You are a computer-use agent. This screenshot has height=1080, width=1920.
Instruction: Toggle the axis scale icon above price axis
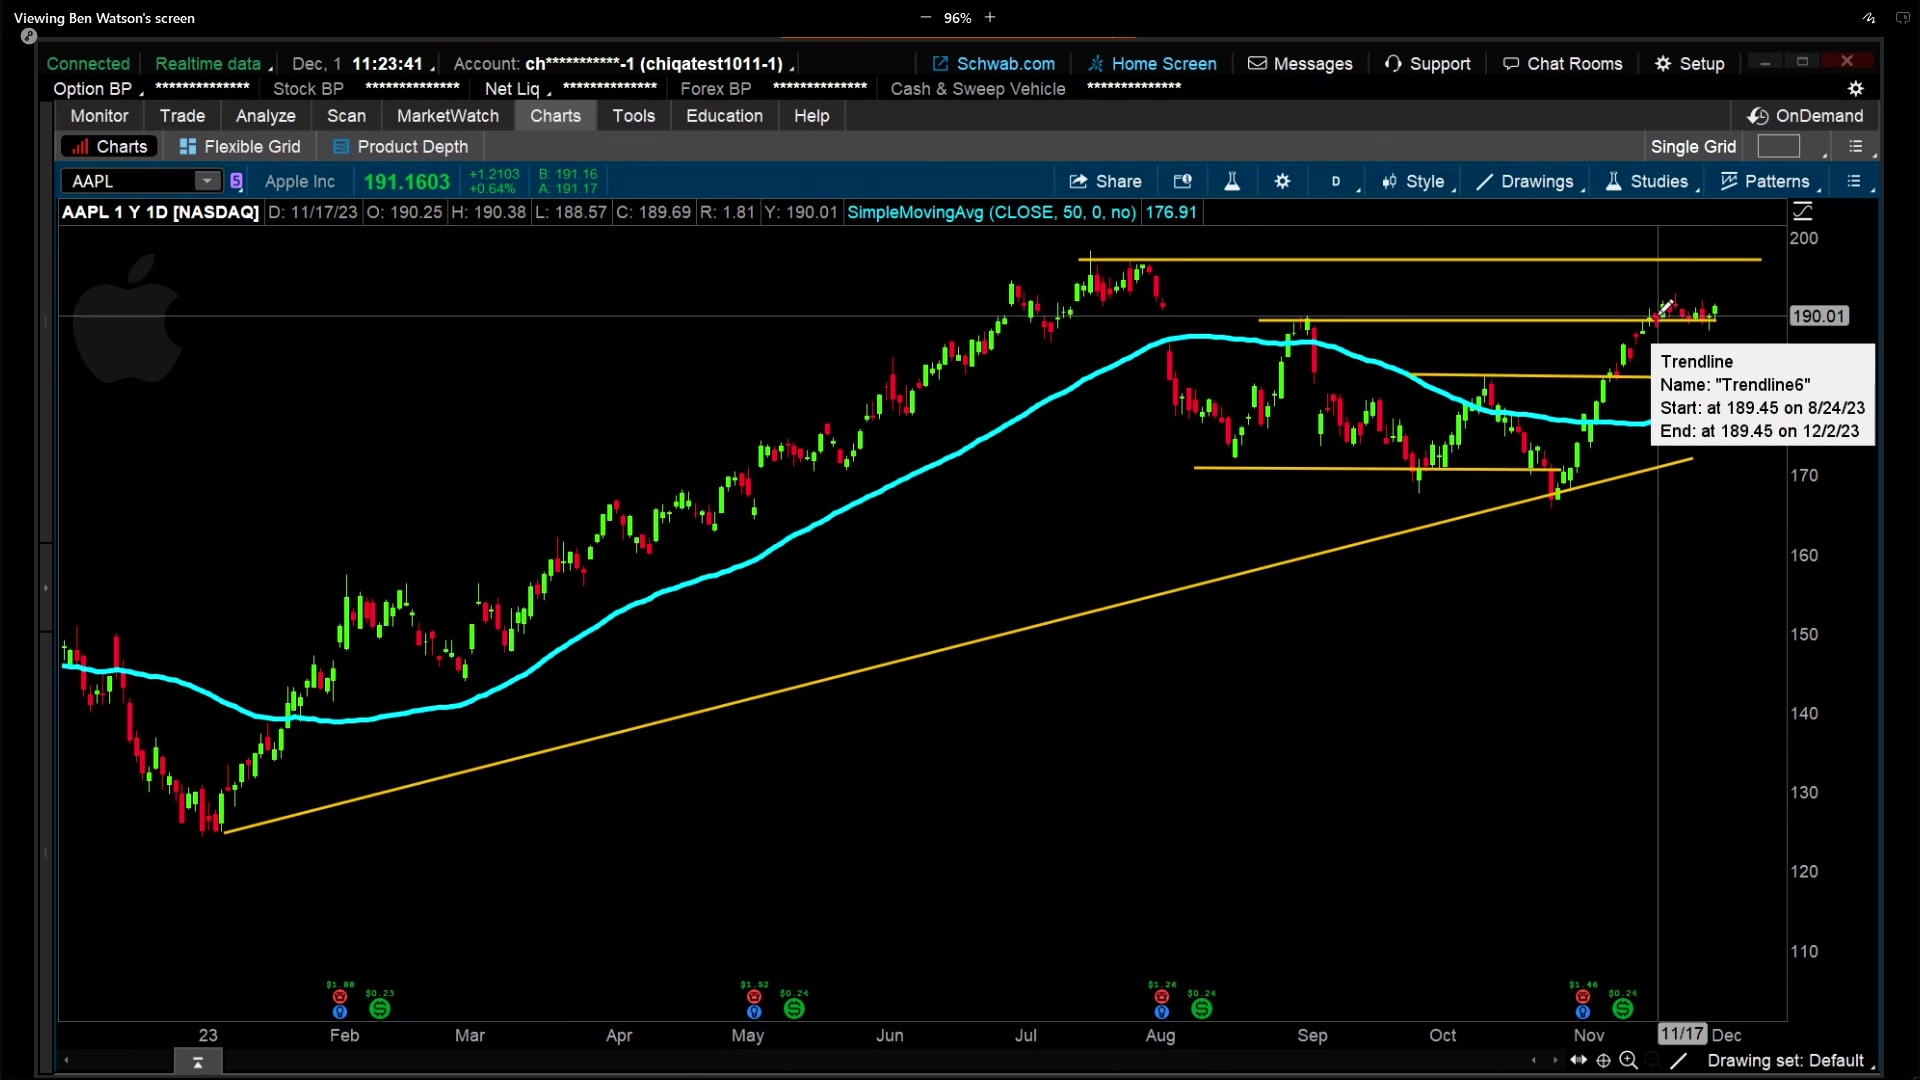tap(1802, 212)
